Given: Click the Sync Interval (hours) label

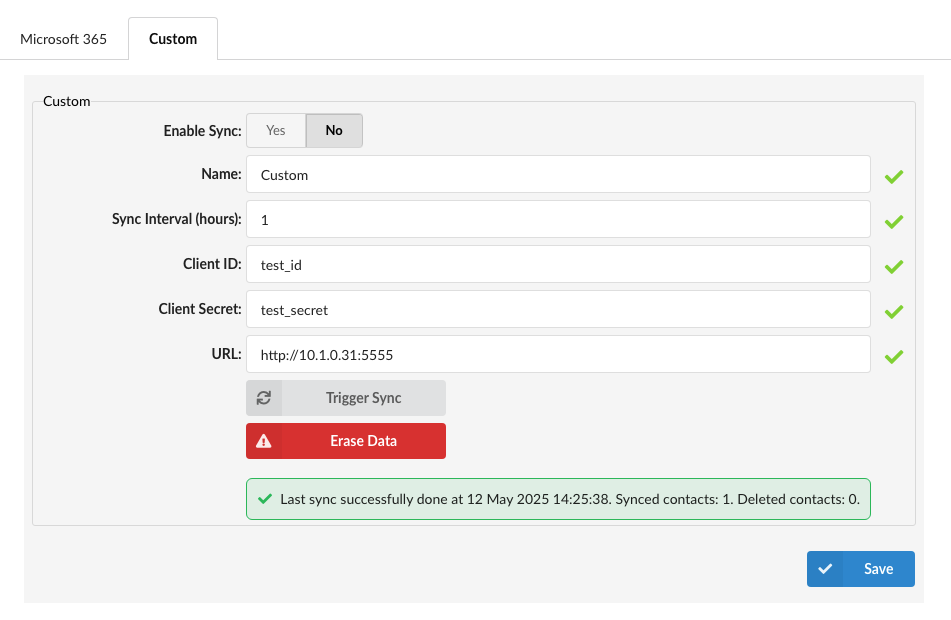Looking at the screenshot, I should click(x=176, y=219).
